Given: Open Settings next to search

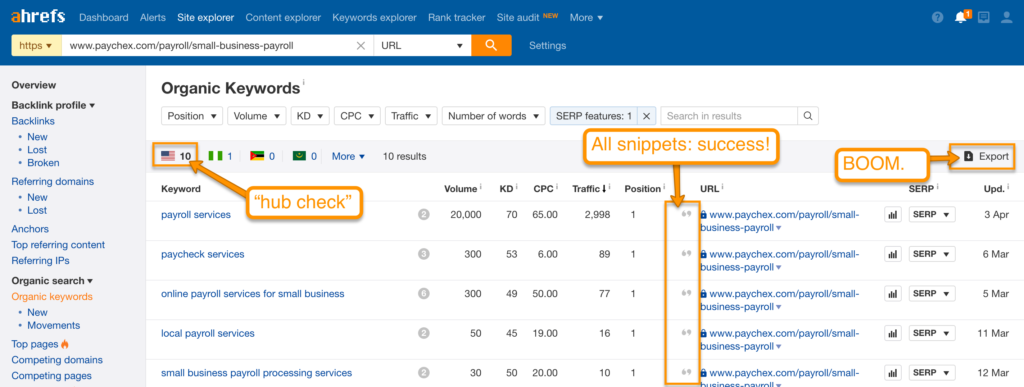Looking at the screenshot, I should [547, 46].
